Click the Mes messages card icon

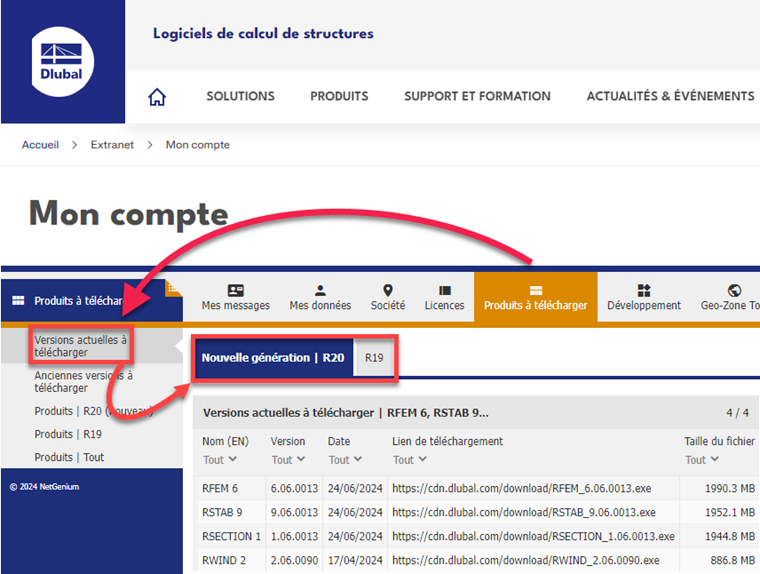click(x=236, y=290)
